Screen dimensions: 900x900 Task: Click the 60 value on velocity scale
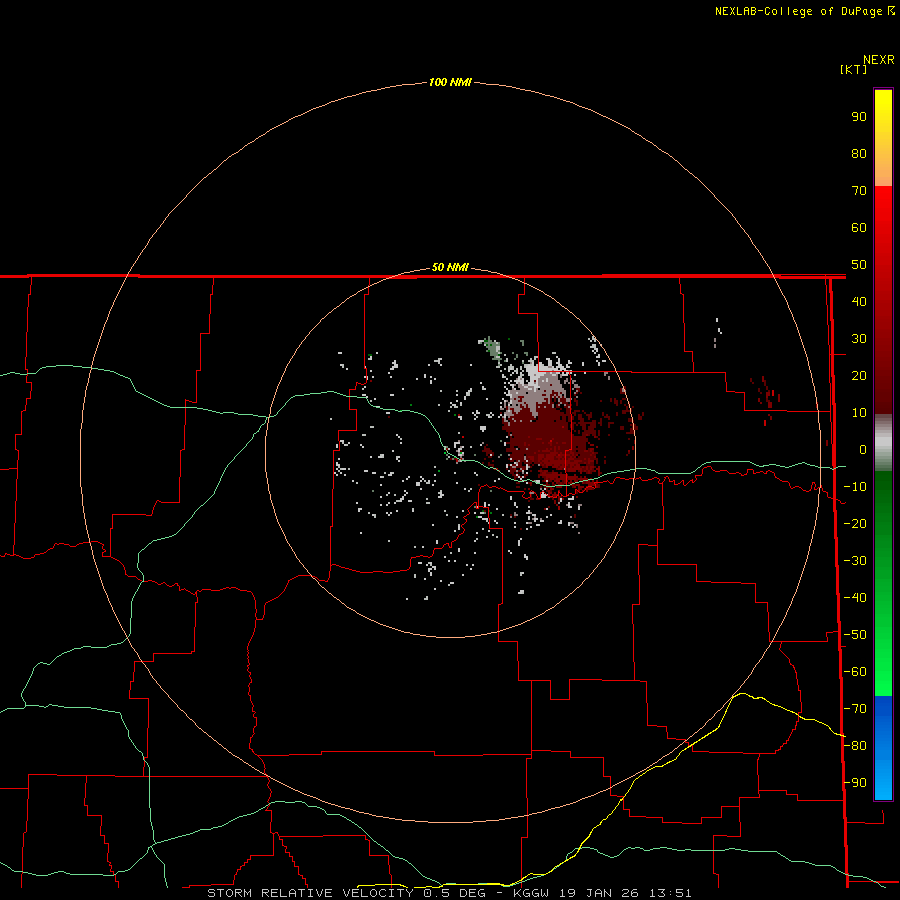click(859, 227)
